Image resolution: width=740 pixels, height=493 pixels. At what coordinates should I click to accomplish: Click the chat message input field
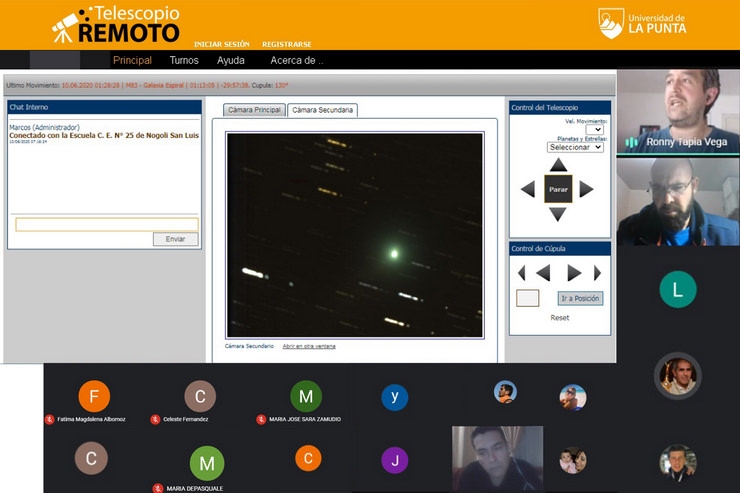click(x=107, y=225)
